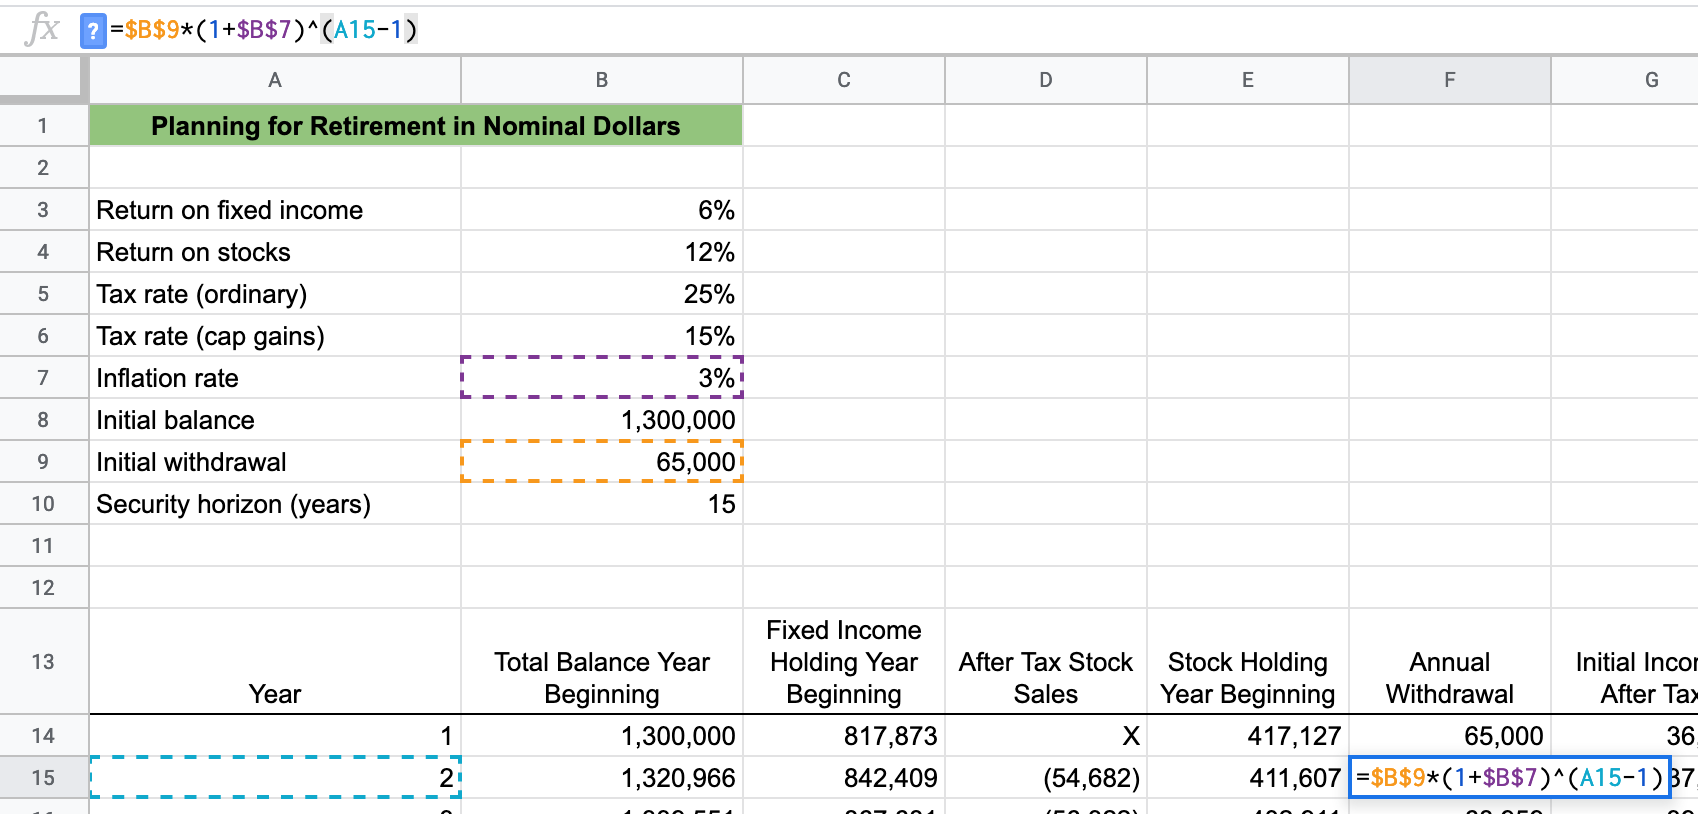
Task: Click the 3% inflation rate cell
Action: click(602, 378)
